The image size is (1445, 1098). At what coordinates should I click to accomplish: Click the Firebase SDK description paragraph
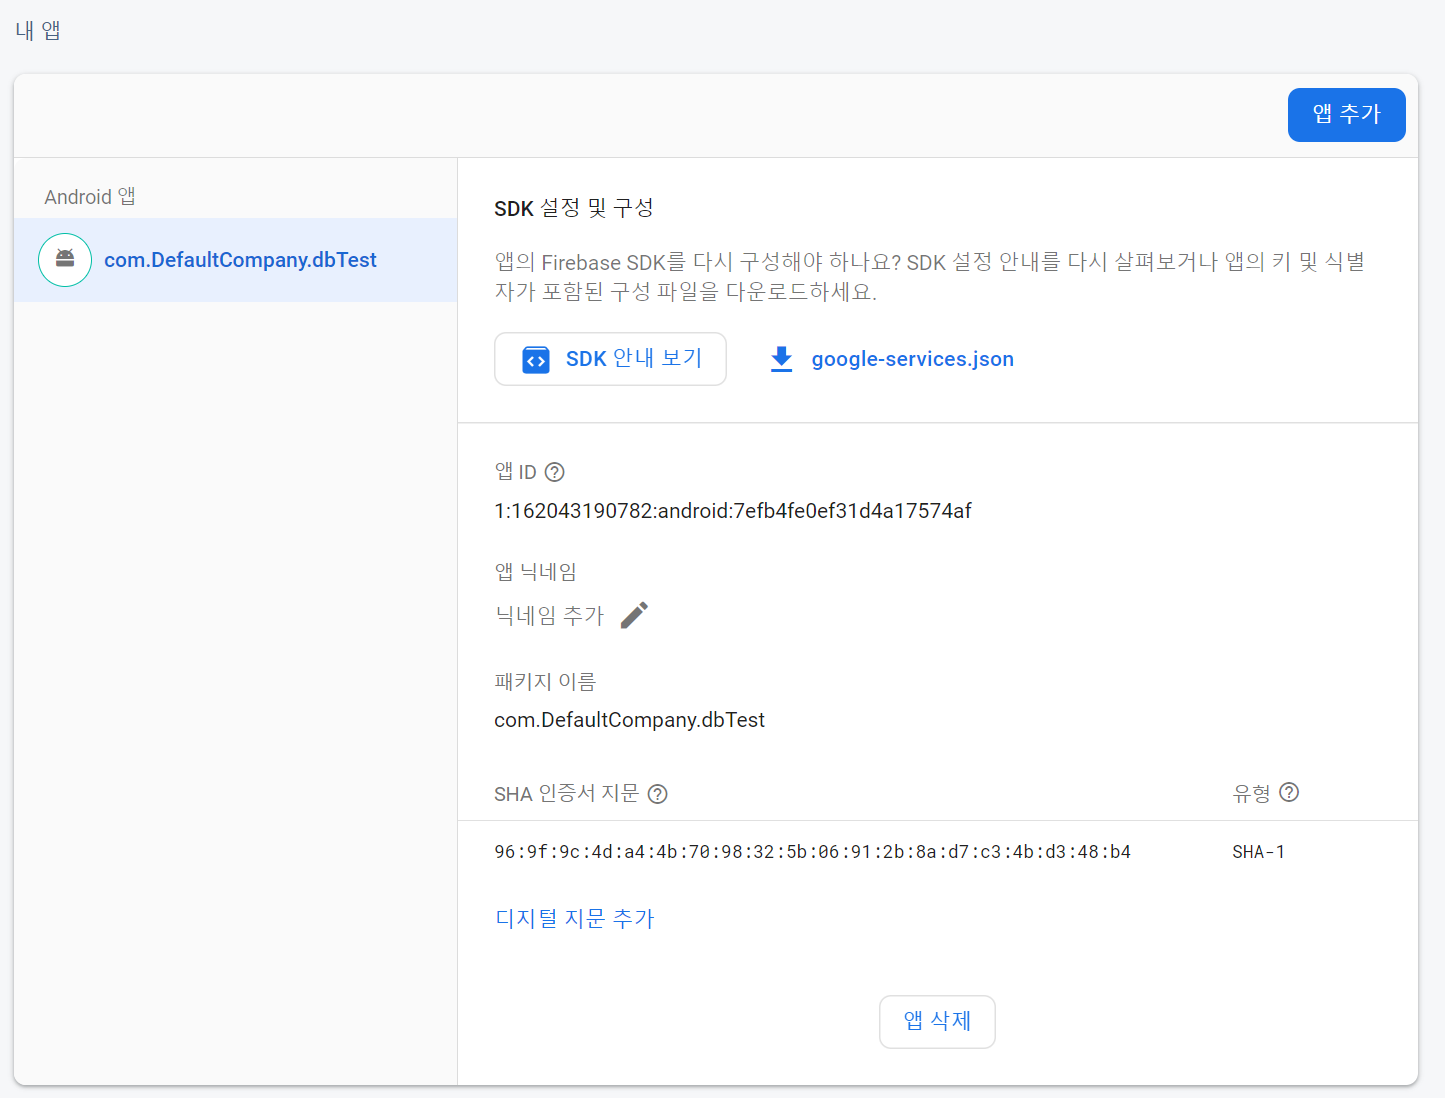[930, 277]
